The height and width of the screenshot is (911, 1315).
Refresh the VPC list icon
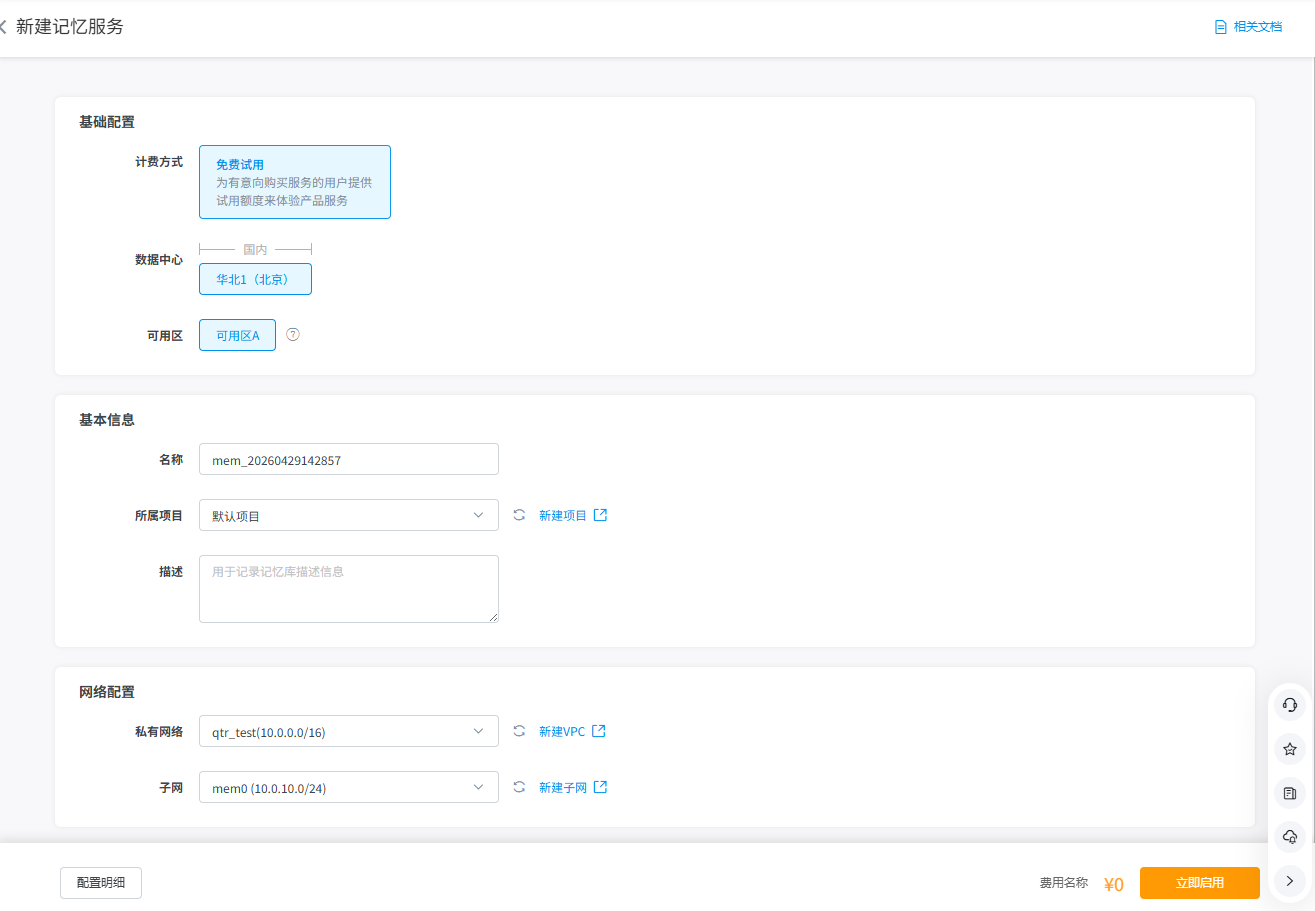[519, 731]
